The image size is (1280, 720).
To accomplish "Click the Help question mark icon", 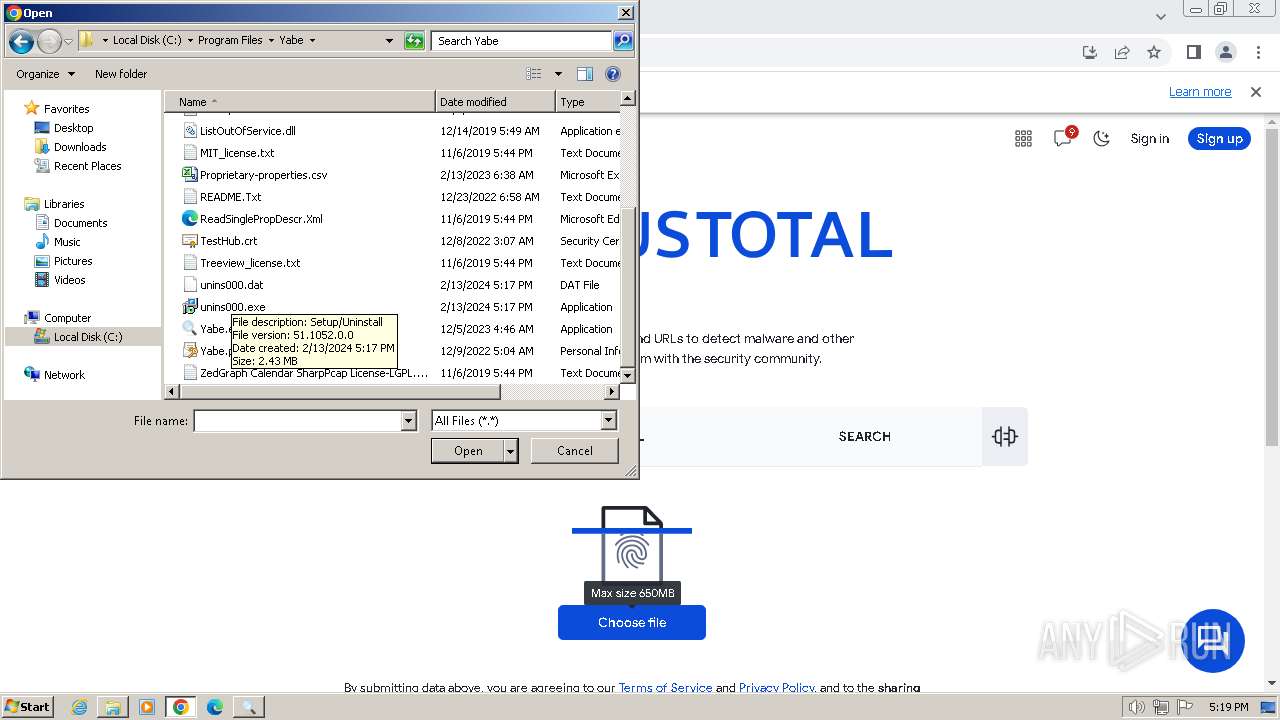I will pyautogui.click(x=613, y=74).
